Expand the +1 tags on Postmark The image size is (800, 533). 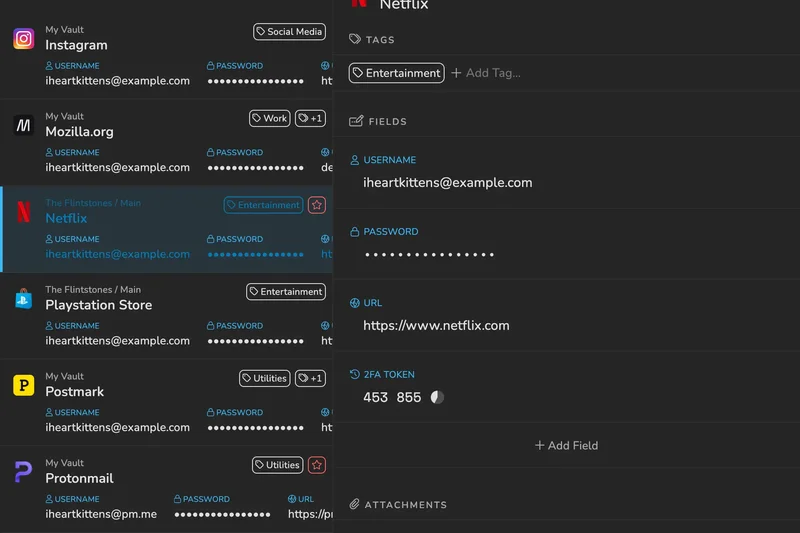coord(311,378)
